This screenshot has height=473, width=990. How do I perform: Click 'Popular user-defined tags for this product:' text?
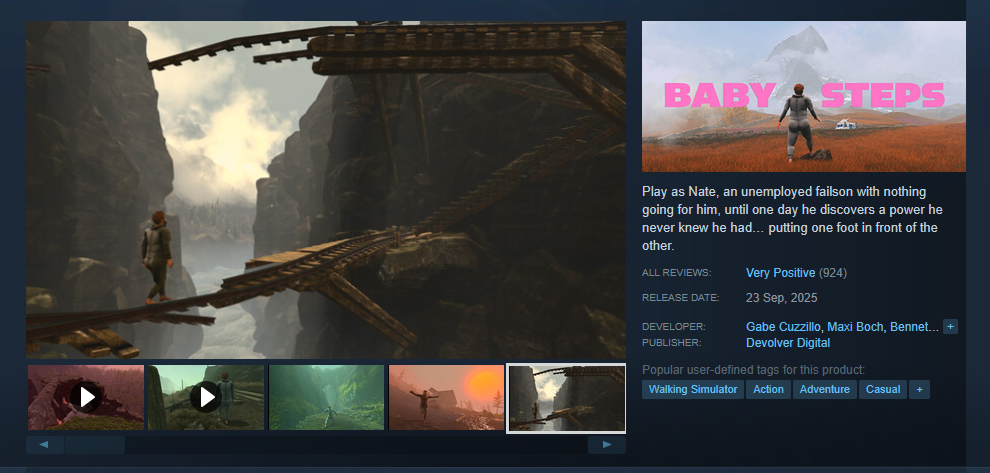pos(753,370)
